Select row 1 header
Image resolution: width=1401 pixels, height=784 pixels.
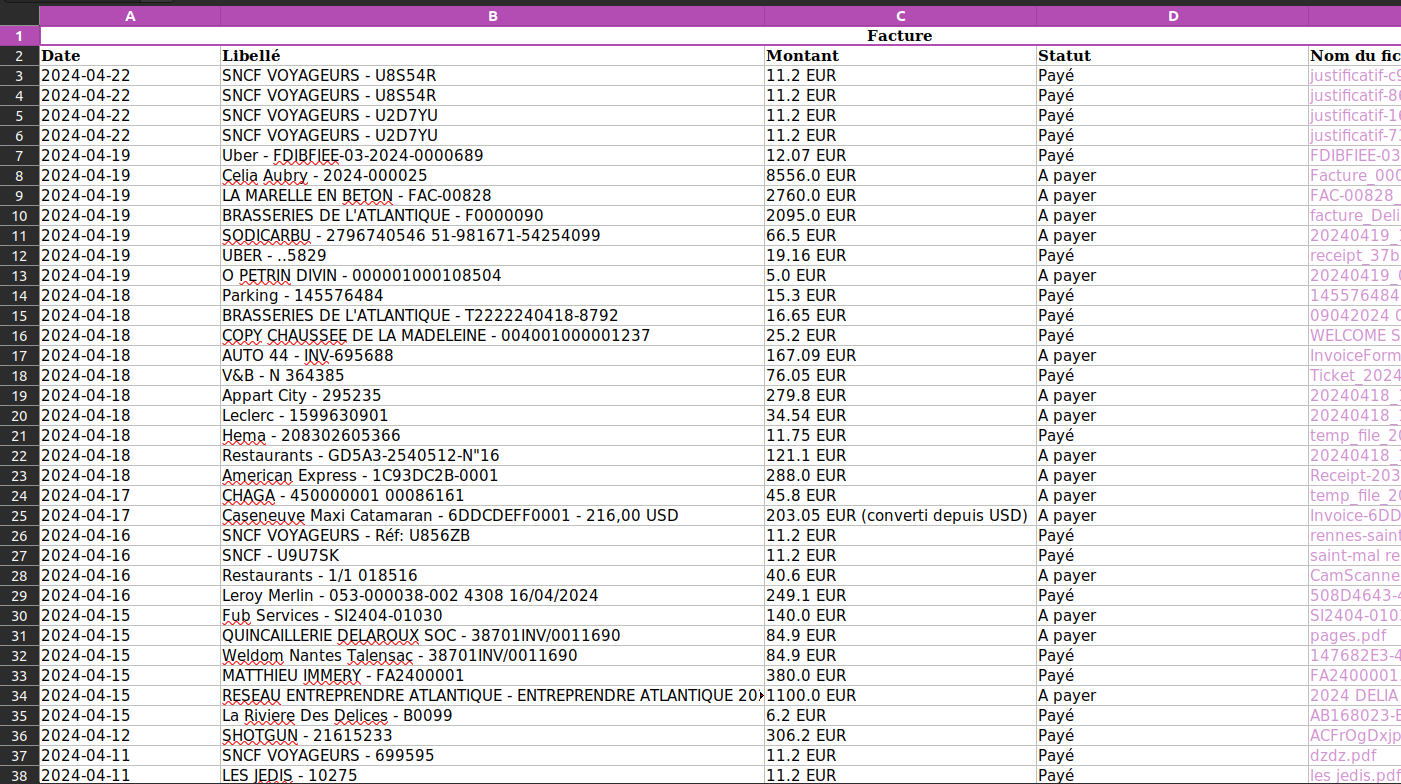pyautogui.click(x=19, y=36)
